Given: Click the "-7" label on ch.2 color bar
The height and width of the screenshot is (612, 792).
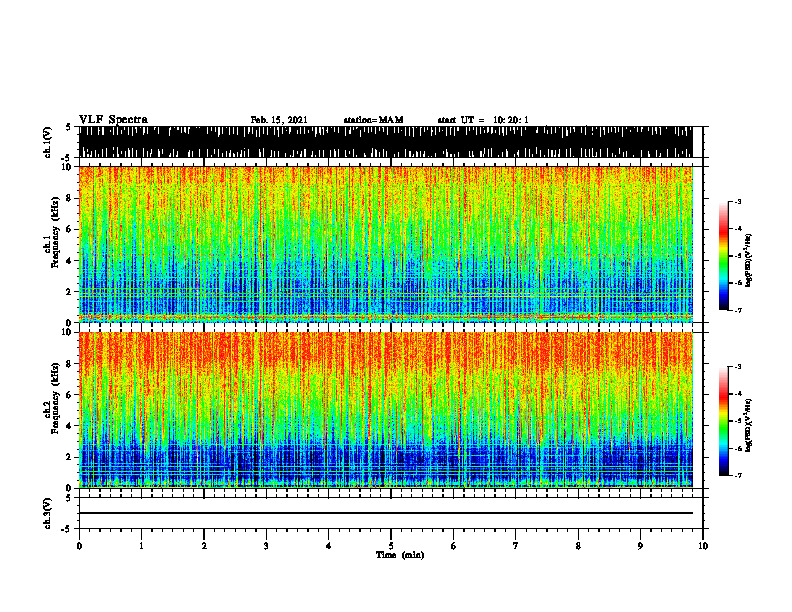Looking at the screenshot, I should 737,475.
